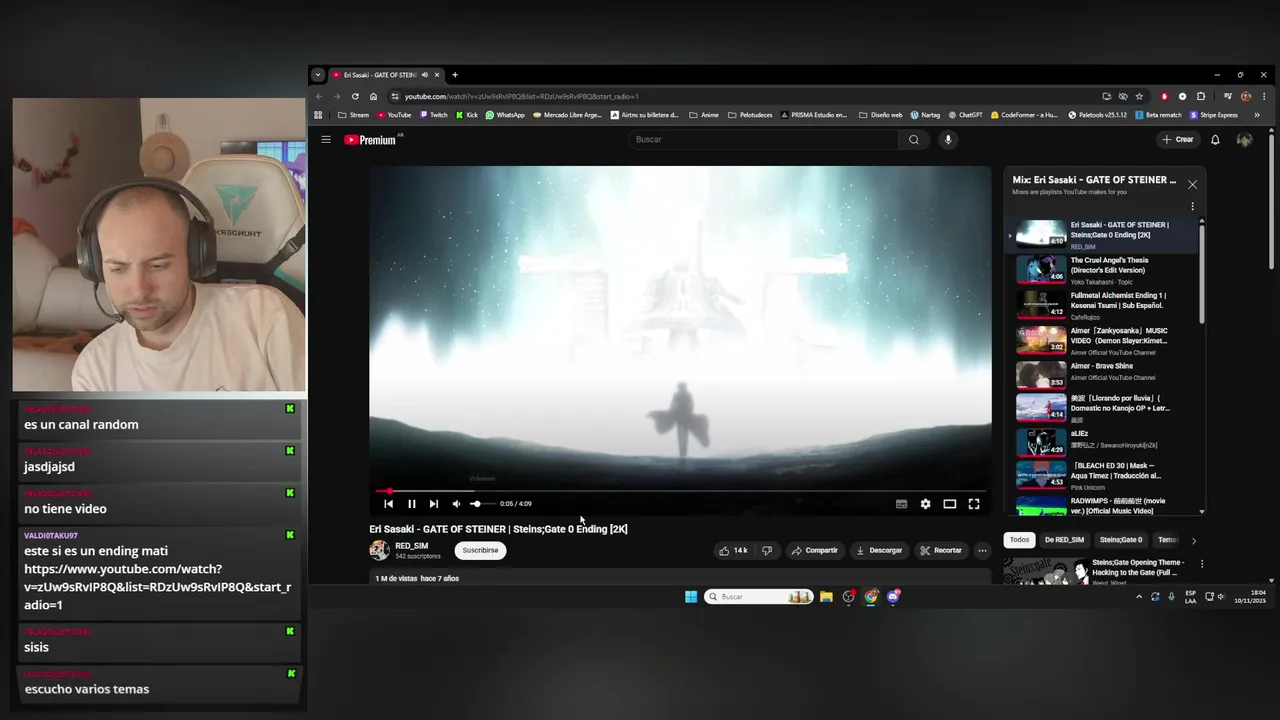Screen dimensions: 1280x720
Task: Open the ChatGPT bookmark
Action: click(x=965, y=115)
